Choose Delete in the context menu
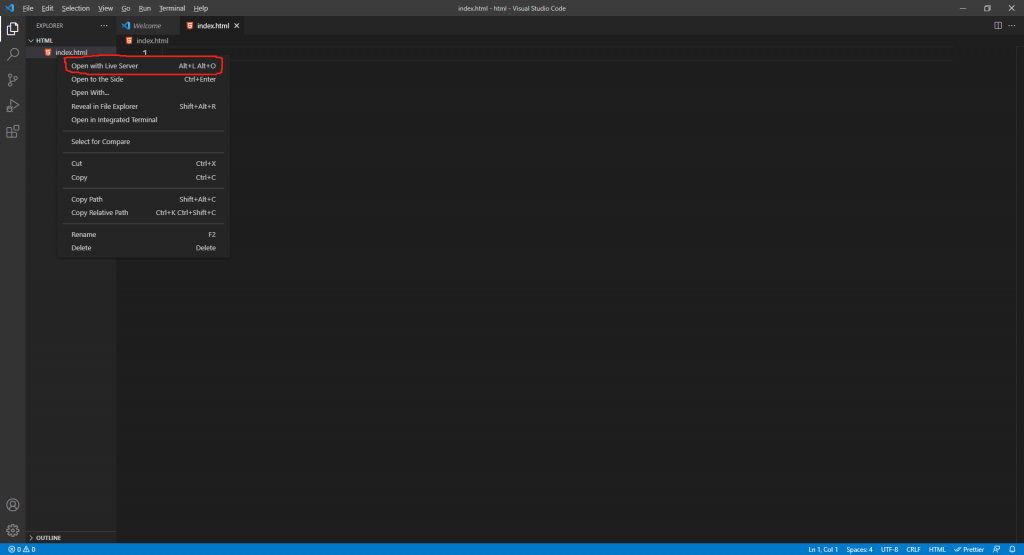 tap(143, 247)
